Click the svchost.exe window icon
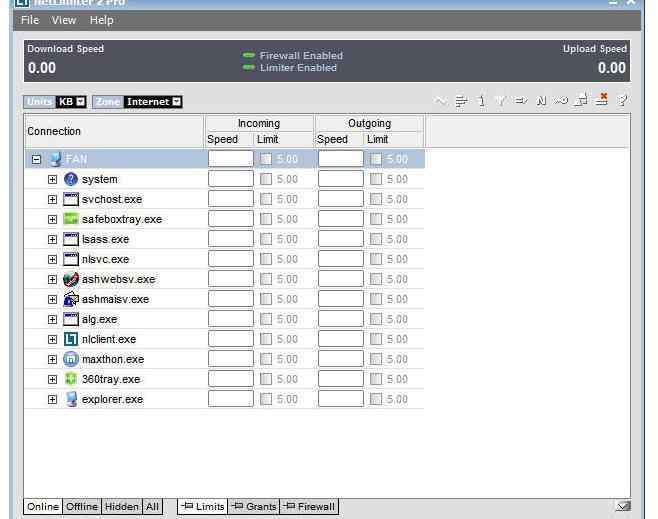This screenshot has width=658, height=519. (71, 199)
